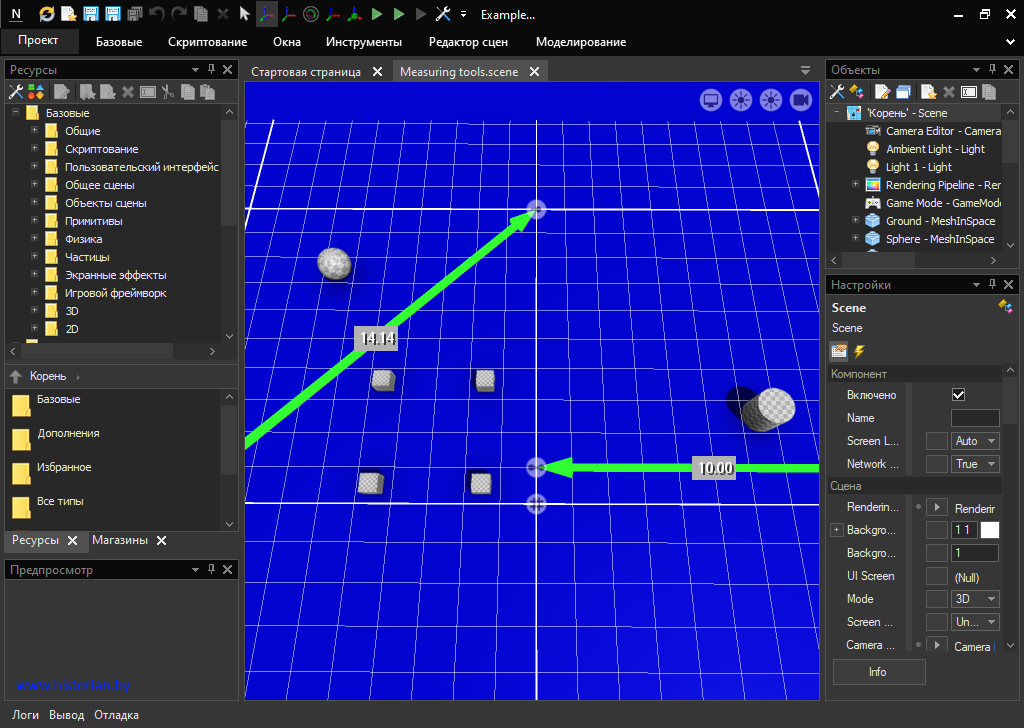Click the camera icon in the viewport corner
Viewport: 1024px width, 728px height.
800,99
